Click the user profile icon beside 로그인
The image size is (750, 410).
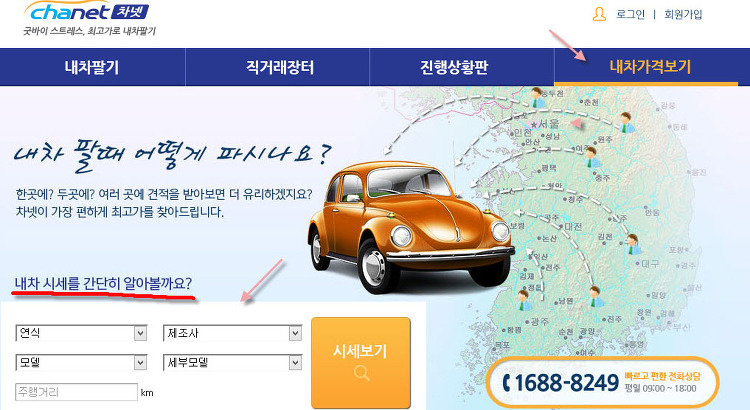coord(599,15)
